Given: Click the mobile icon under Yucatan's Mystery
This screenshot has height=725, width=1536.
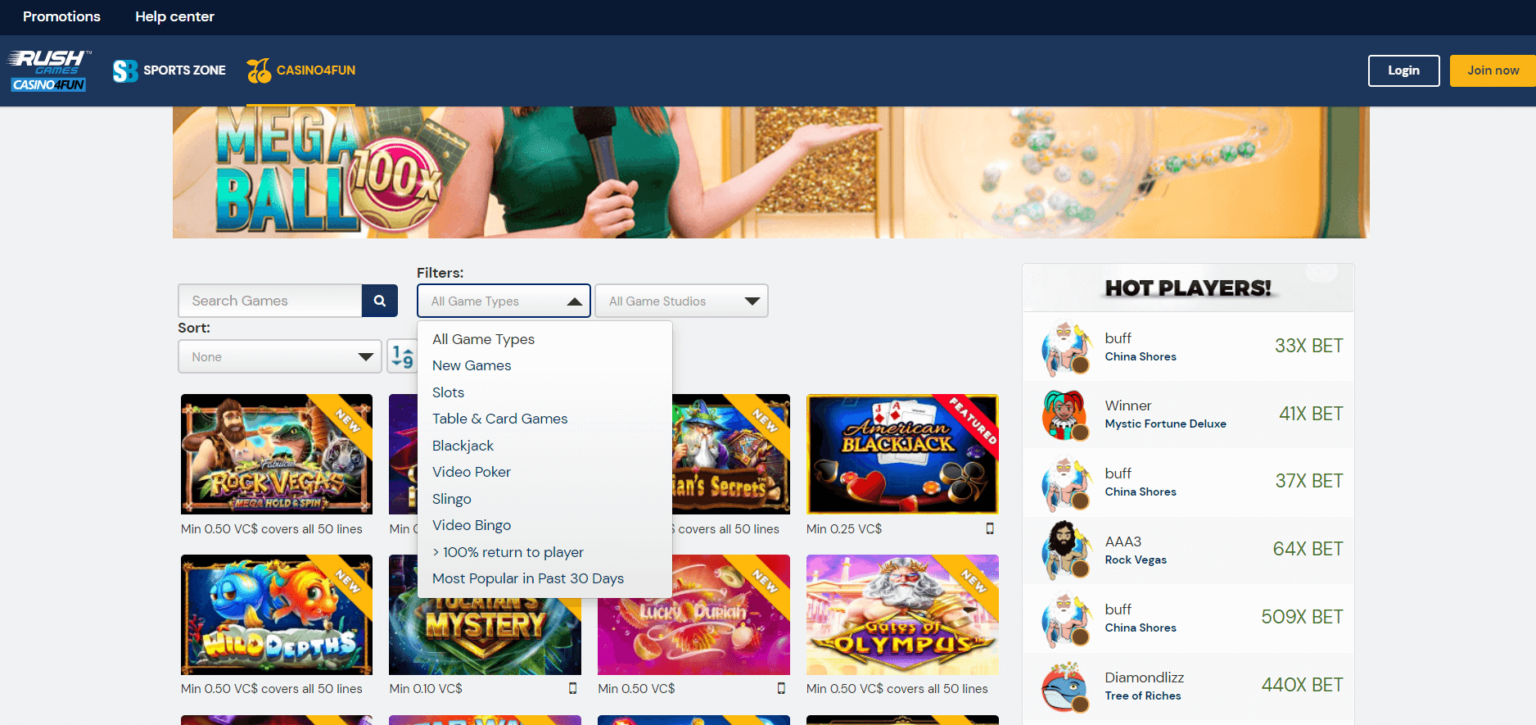Looking at the screenshot, I should [573, 688].
